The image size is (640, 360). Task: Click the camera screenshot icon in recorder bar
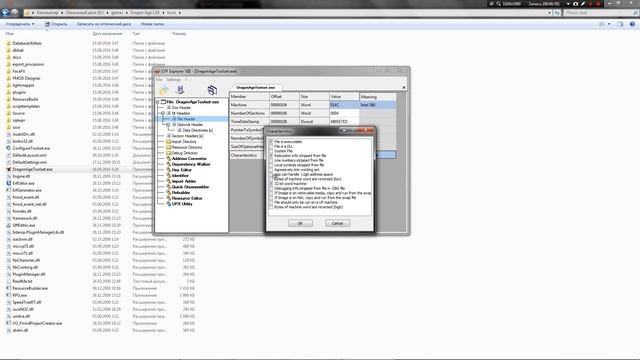click(x=576, y=4)
